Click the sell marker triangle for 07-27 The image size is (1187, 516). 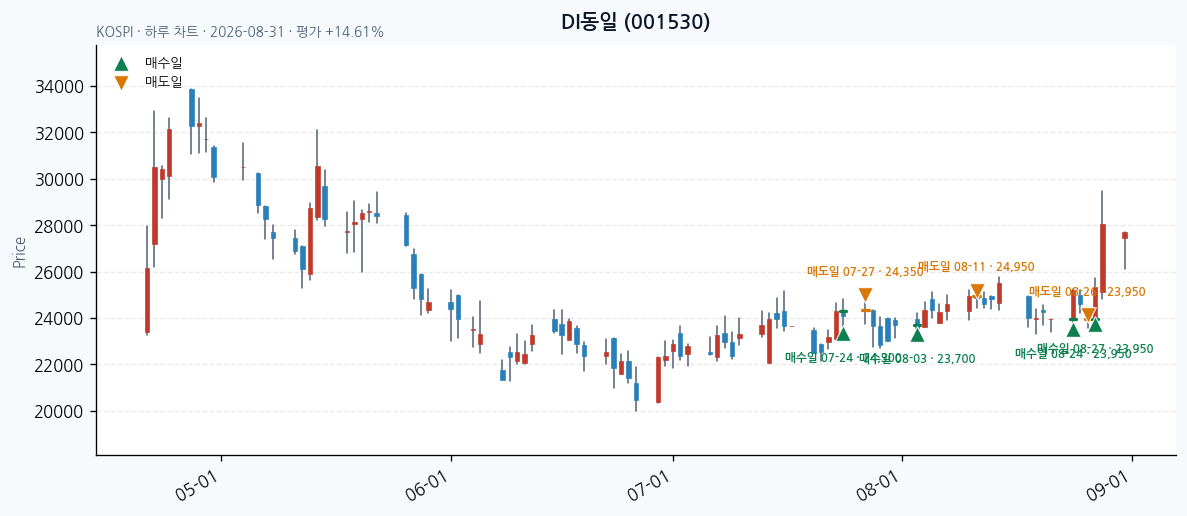pyautogui.click(x=865, y=295)
